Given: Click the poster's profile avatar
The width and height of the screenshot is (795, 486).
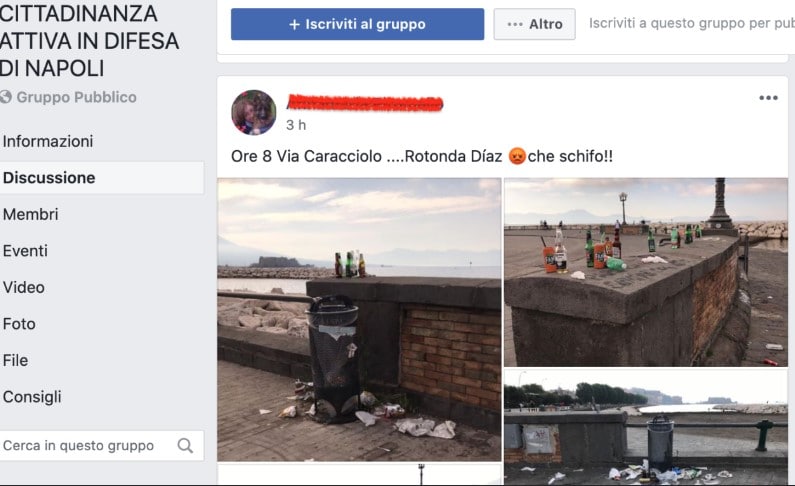Looking at the screenshot, I should 254,113.
